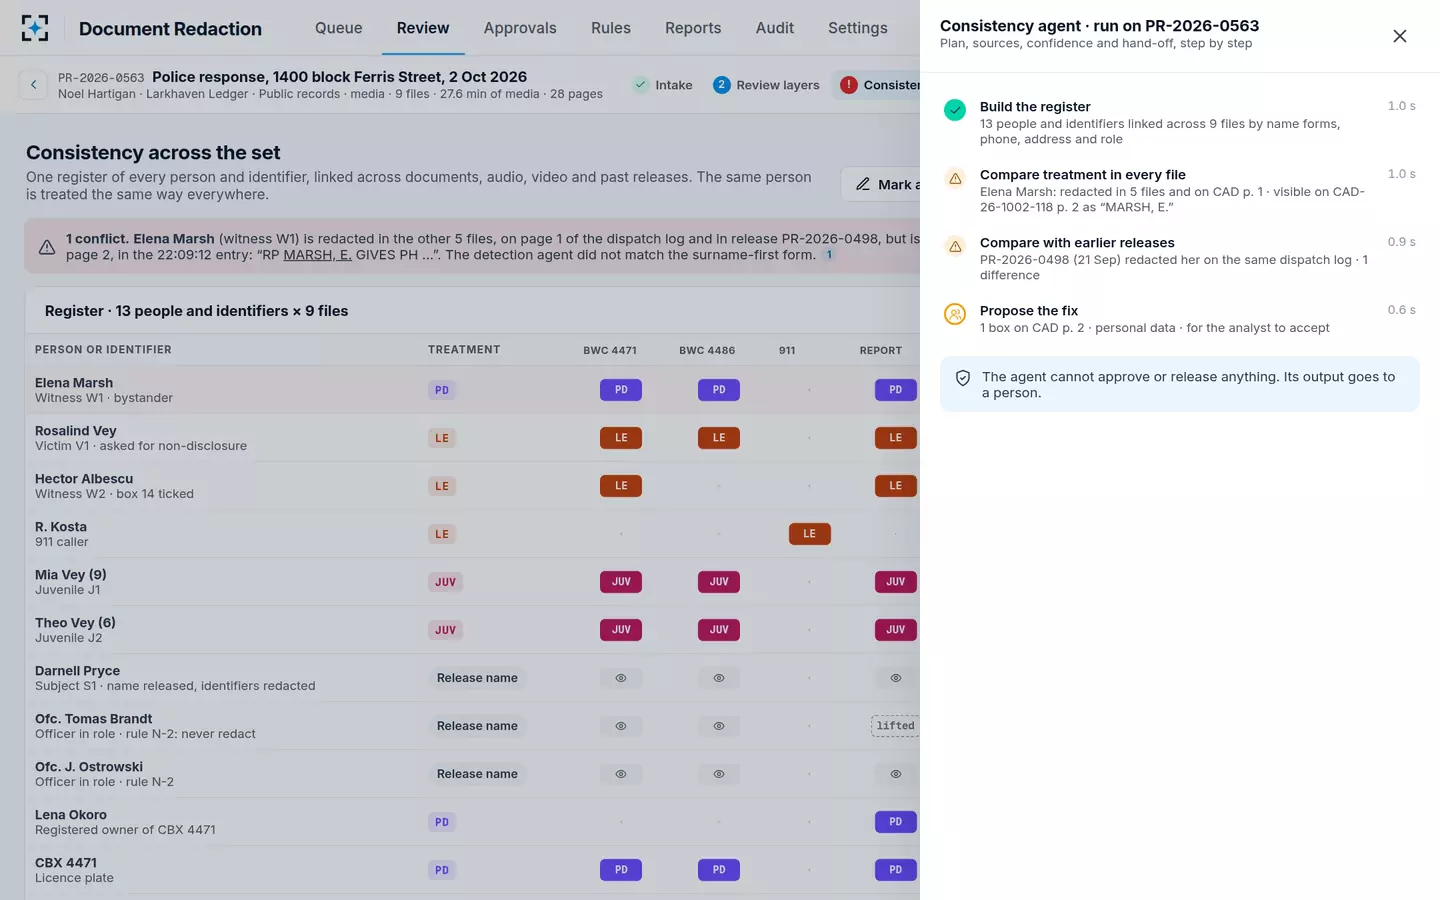Click the Release name chip for Ofc. Tomas Brandt
Viewport: 1440px width, 900px height.
(477, 726)
